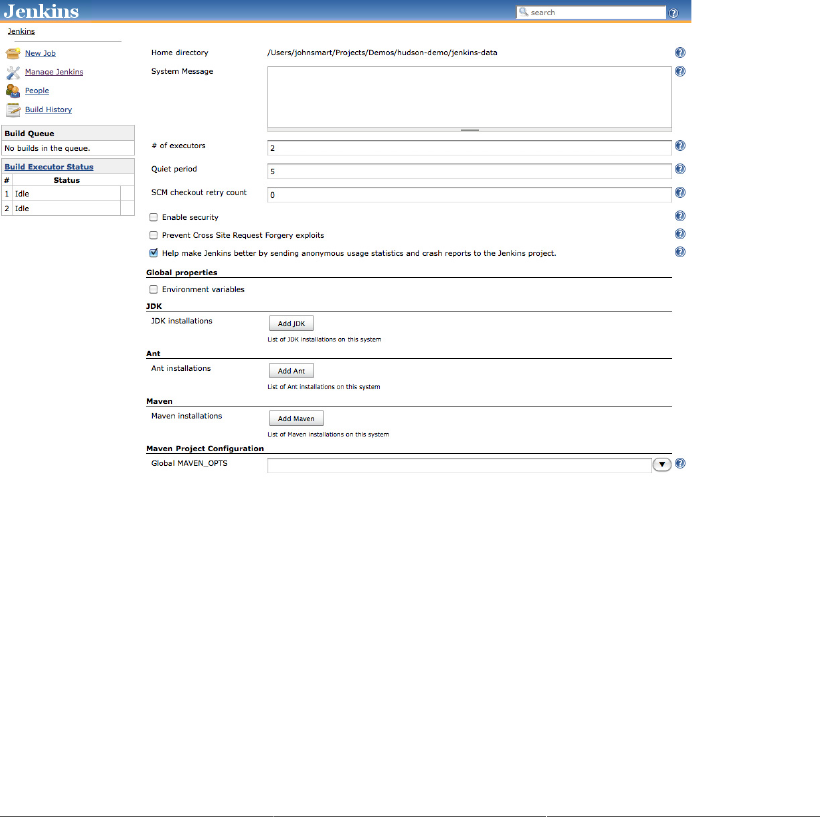
Task: Click the Add Ant button
Action: point(291,371)
